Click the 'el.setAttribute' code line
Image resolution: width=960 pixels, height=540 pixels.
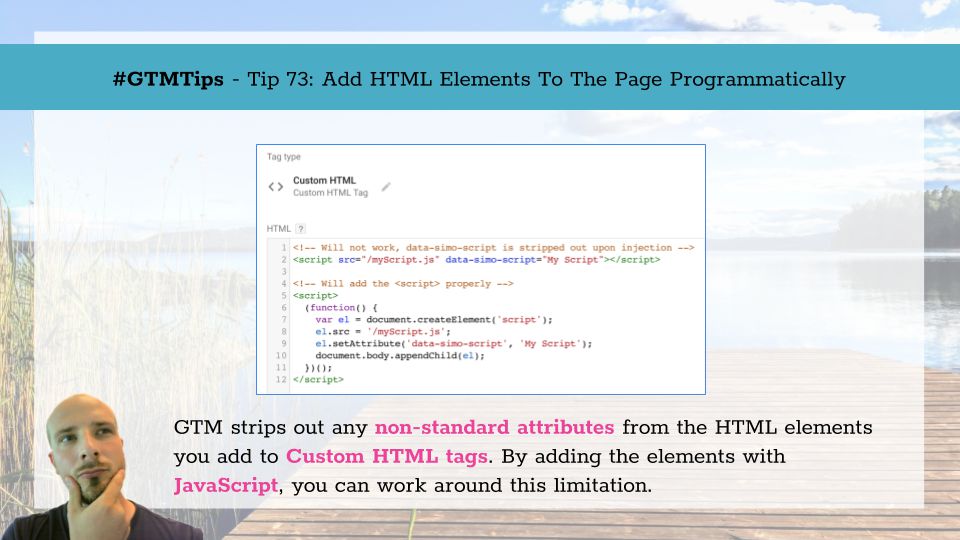(453, 343)
